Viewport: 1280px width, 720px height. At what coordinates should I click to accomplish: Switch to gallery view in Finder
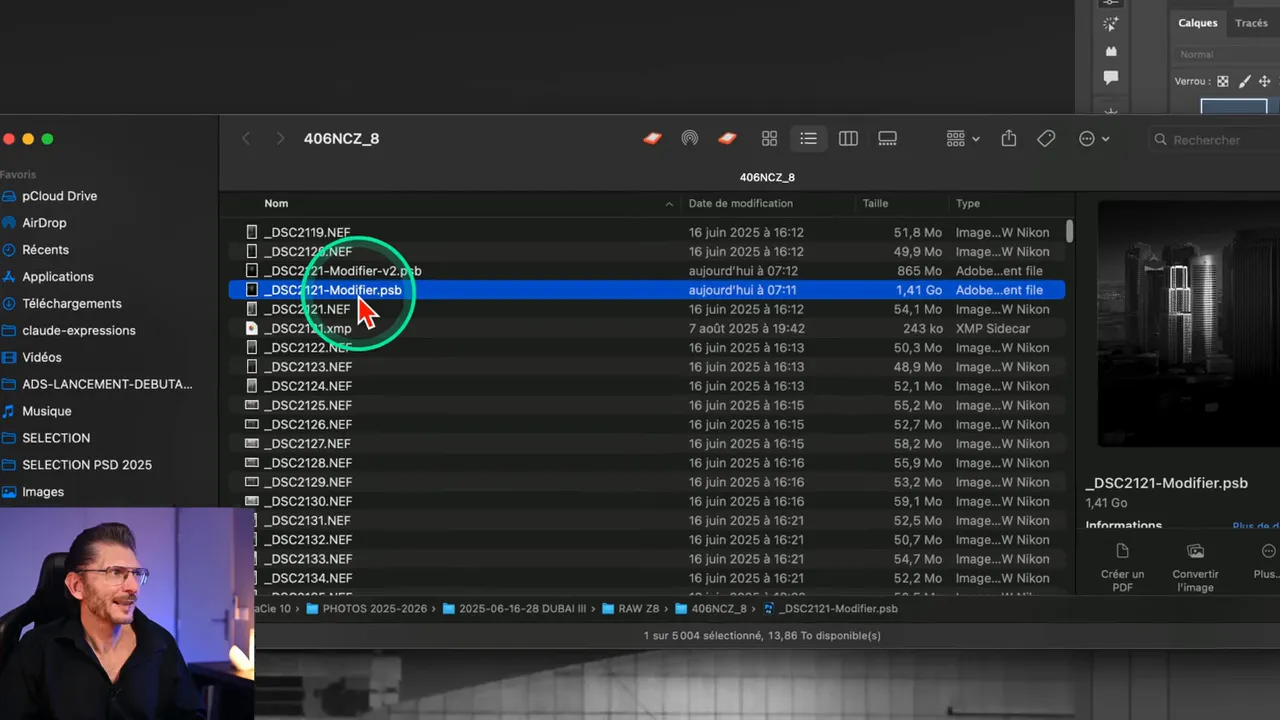coord(887,138)
